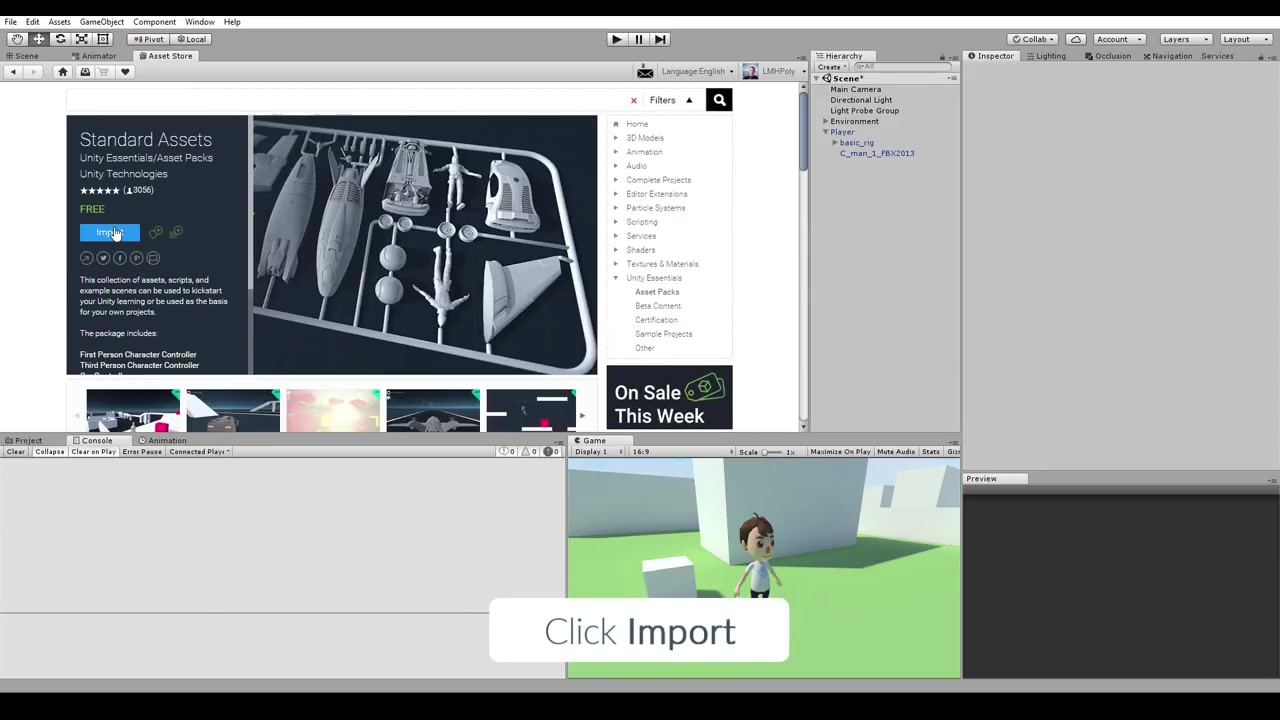Screen dimensions: 1280x720
Task: Open the File menu
Action: (x=10, y=22)
